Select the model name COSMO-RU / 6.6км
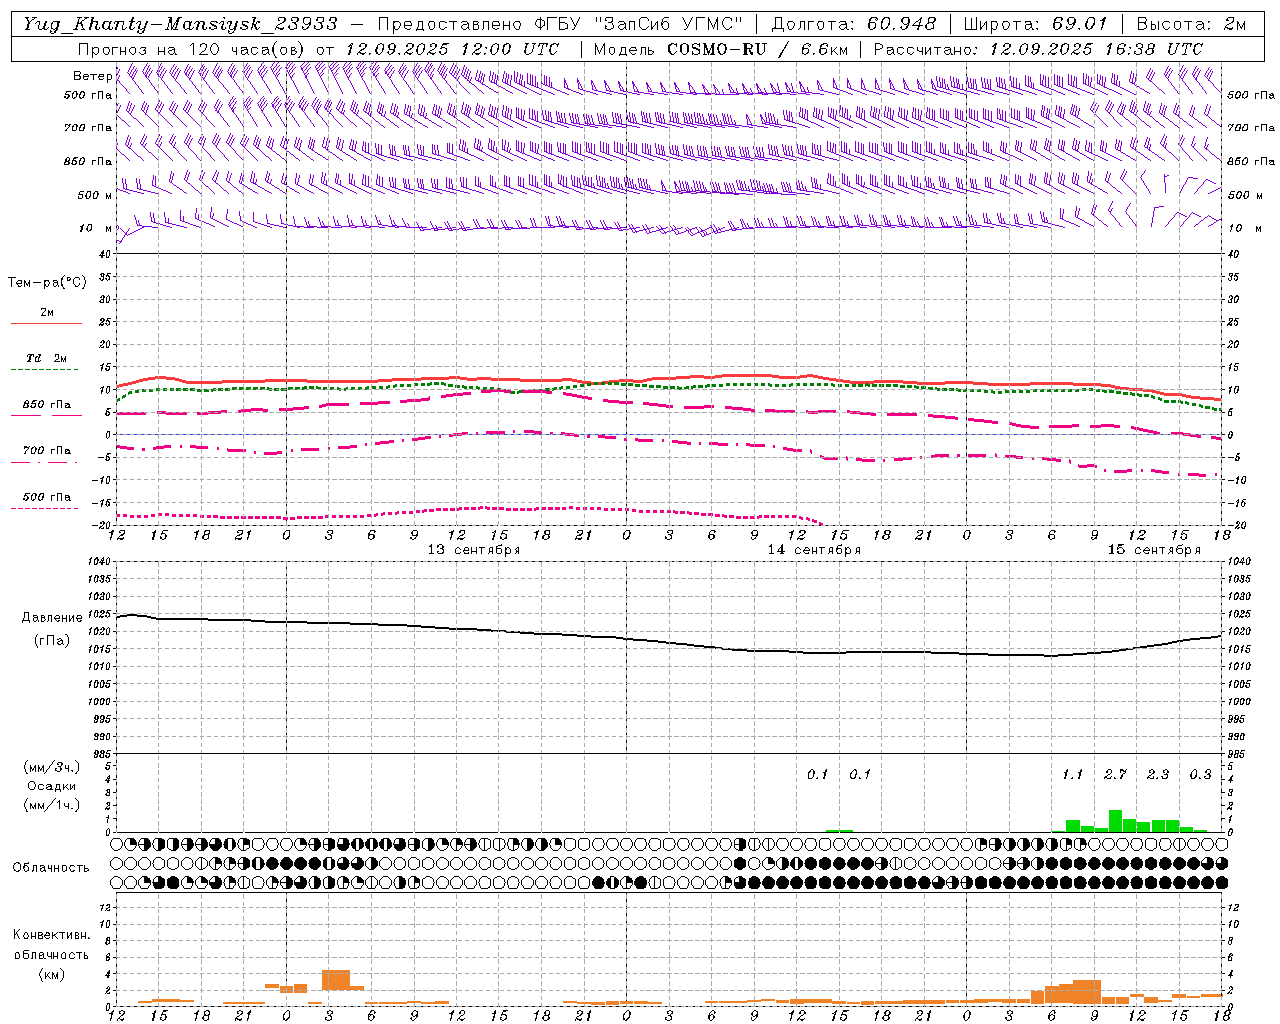 [757, 49]
